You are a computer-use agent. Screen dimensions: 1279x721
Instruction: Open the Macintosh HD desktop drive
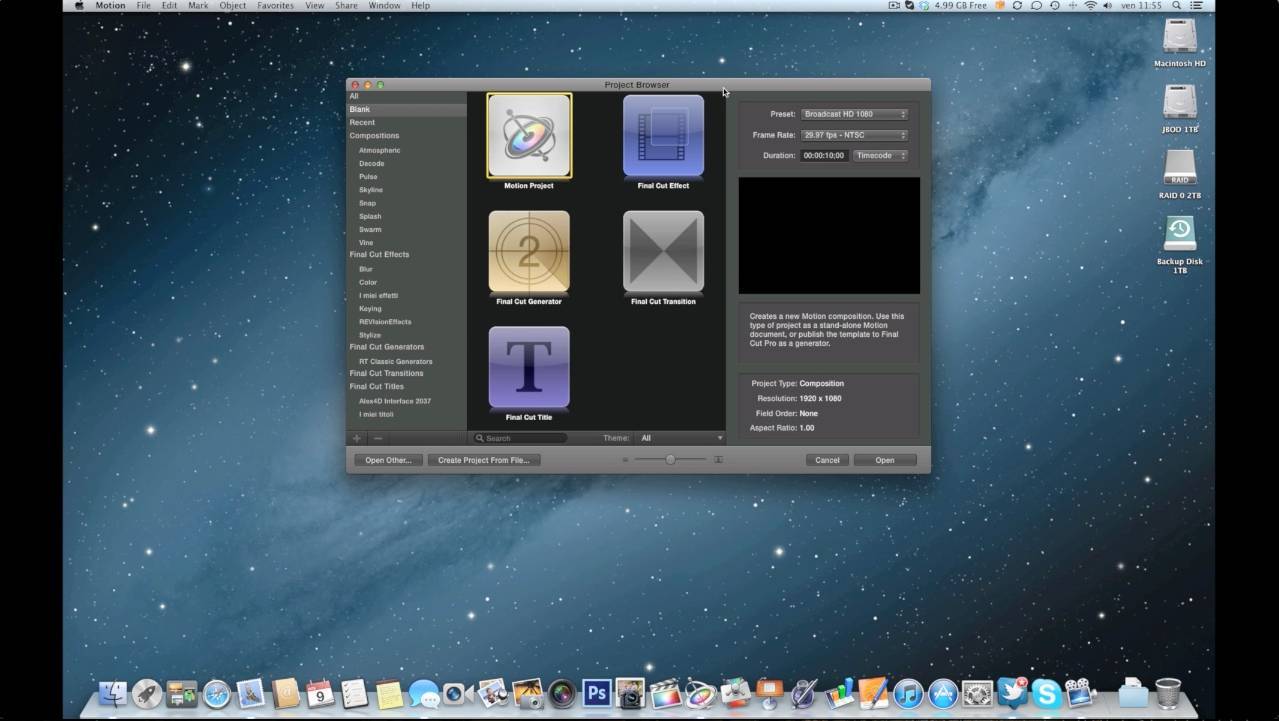pyautogui.click(x=1180, y=38)
